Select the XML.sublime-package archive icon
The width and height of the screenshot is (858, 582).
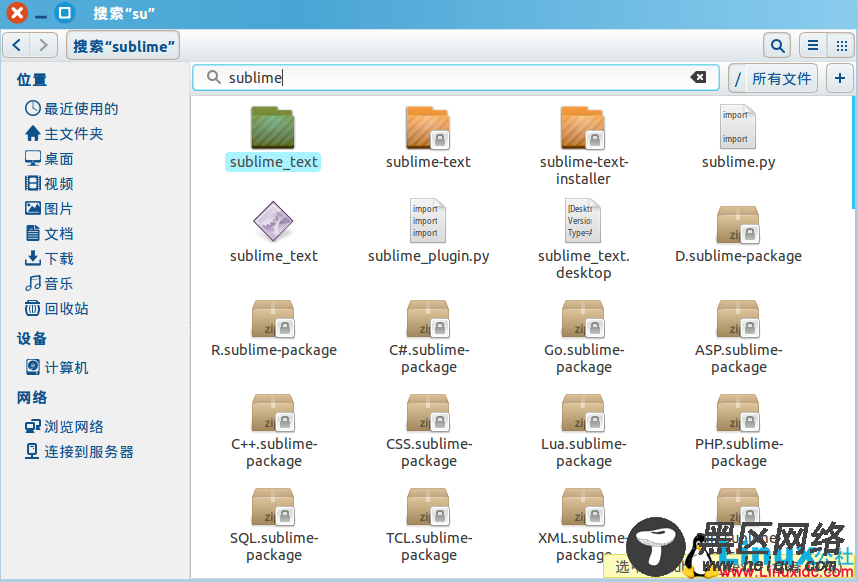tap(583, 507)
